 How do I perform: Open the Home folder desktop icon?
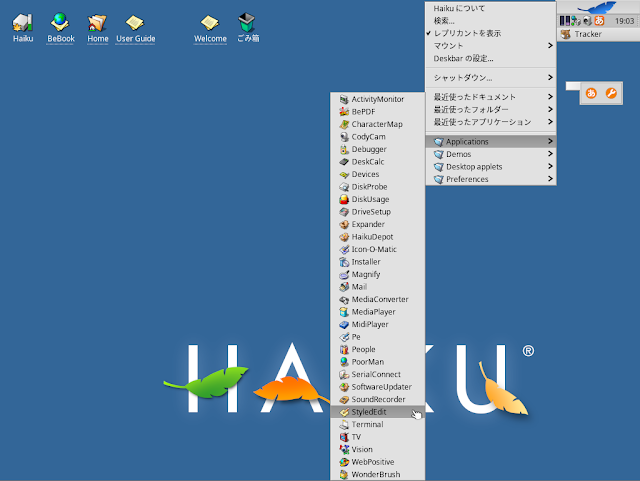click(98, 28)
